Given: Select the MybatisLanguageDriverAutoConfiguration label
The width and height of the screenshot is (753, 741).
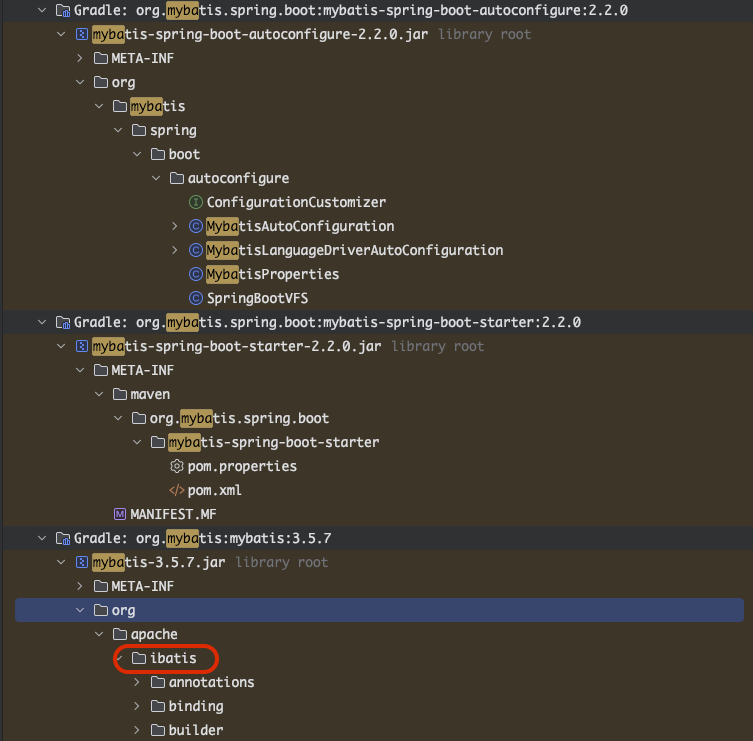Looking at the screenshot, I should coord(355,250).
